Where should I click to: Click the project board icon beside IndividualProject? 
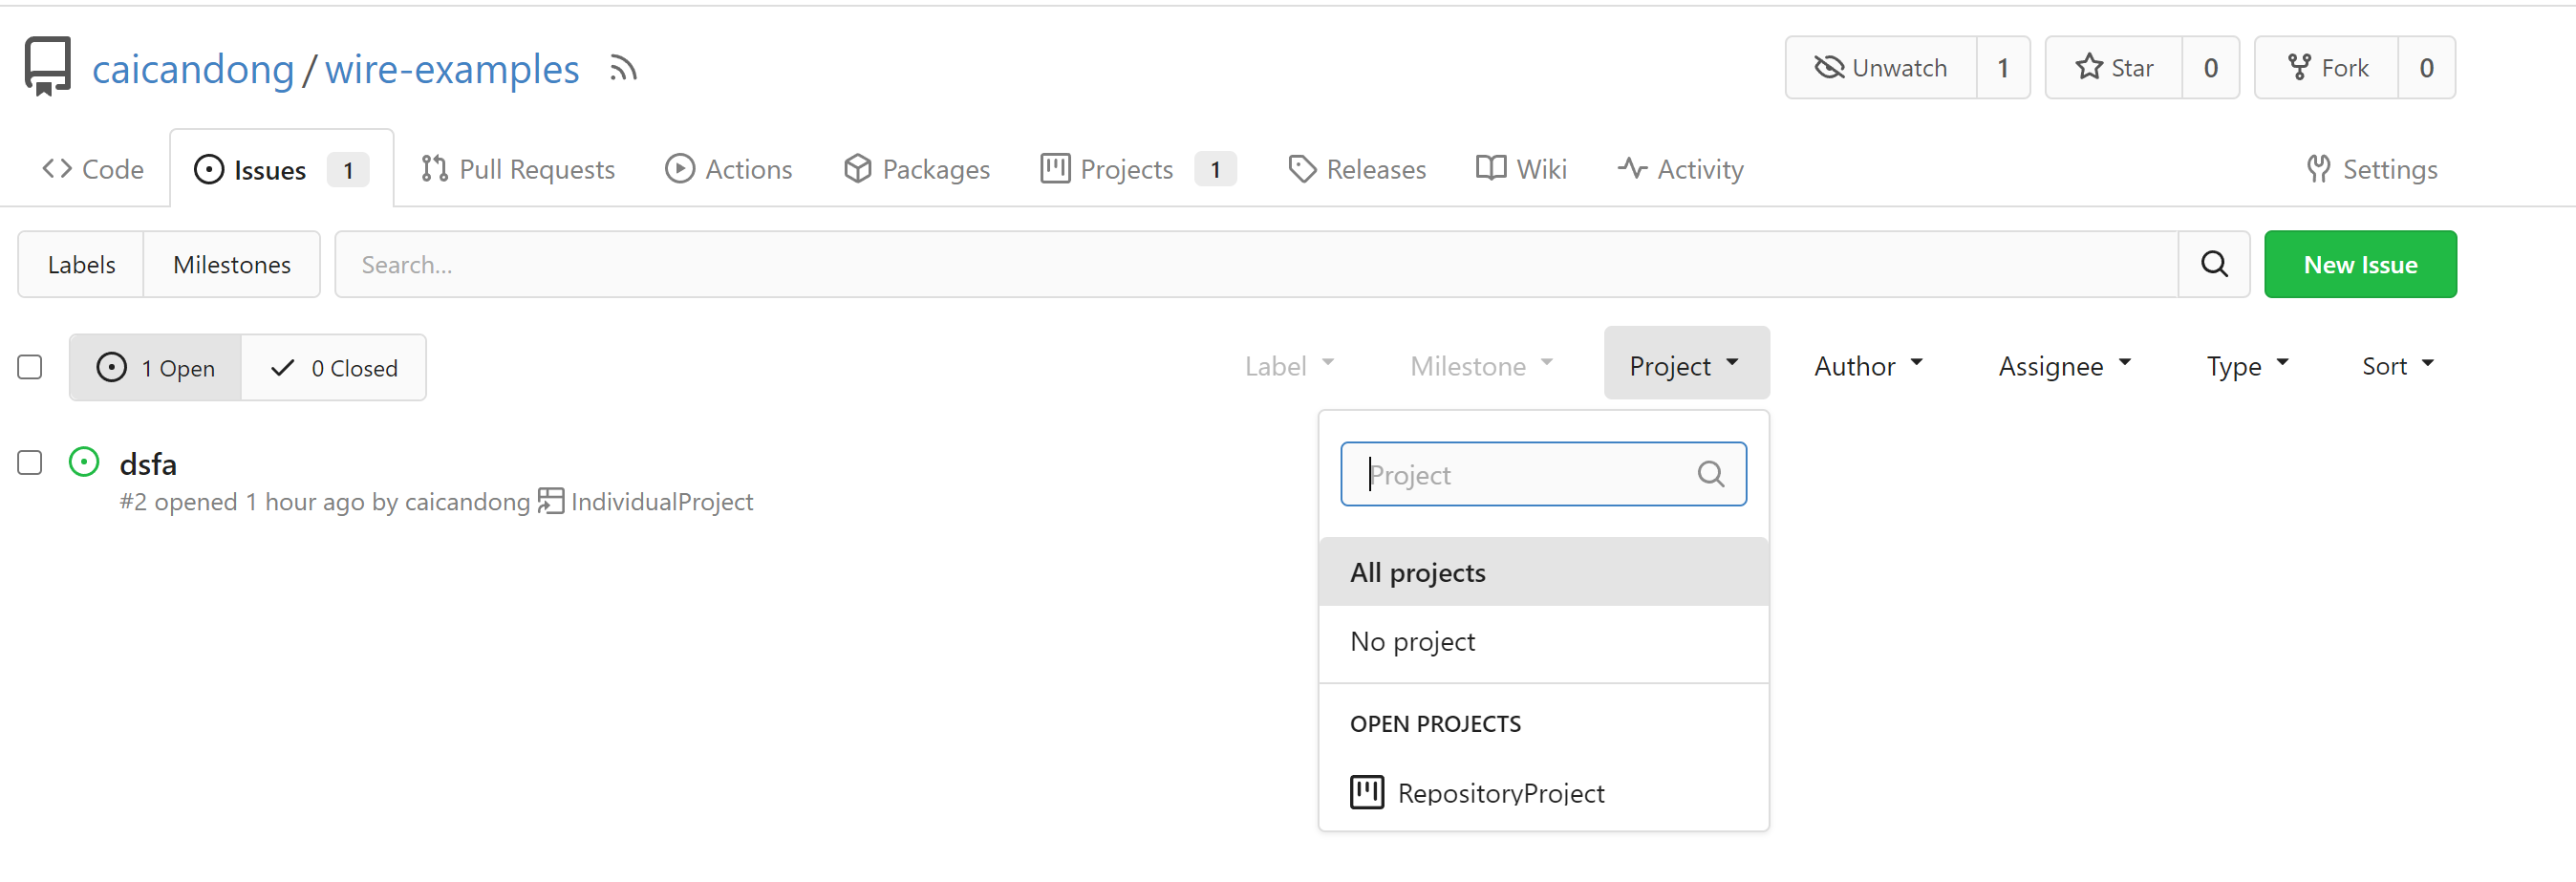pos(550,501)
